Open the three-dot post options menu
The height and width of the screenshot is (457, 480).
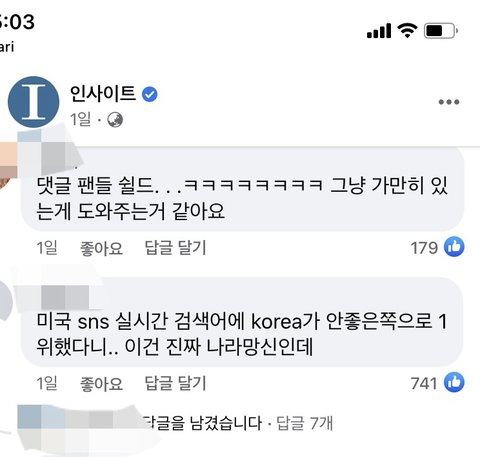point(449,102)
